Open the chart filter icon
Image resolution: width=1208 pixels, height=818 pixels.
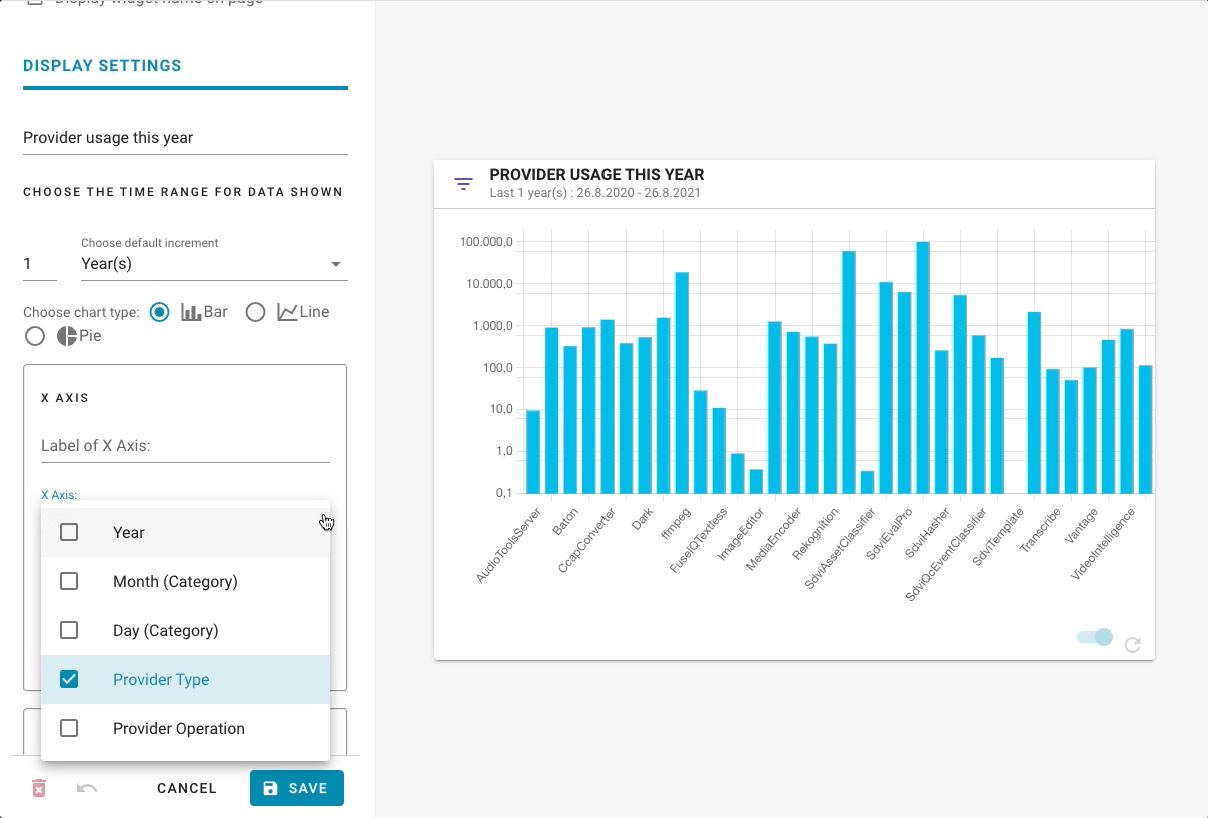[x=463, y=184]
